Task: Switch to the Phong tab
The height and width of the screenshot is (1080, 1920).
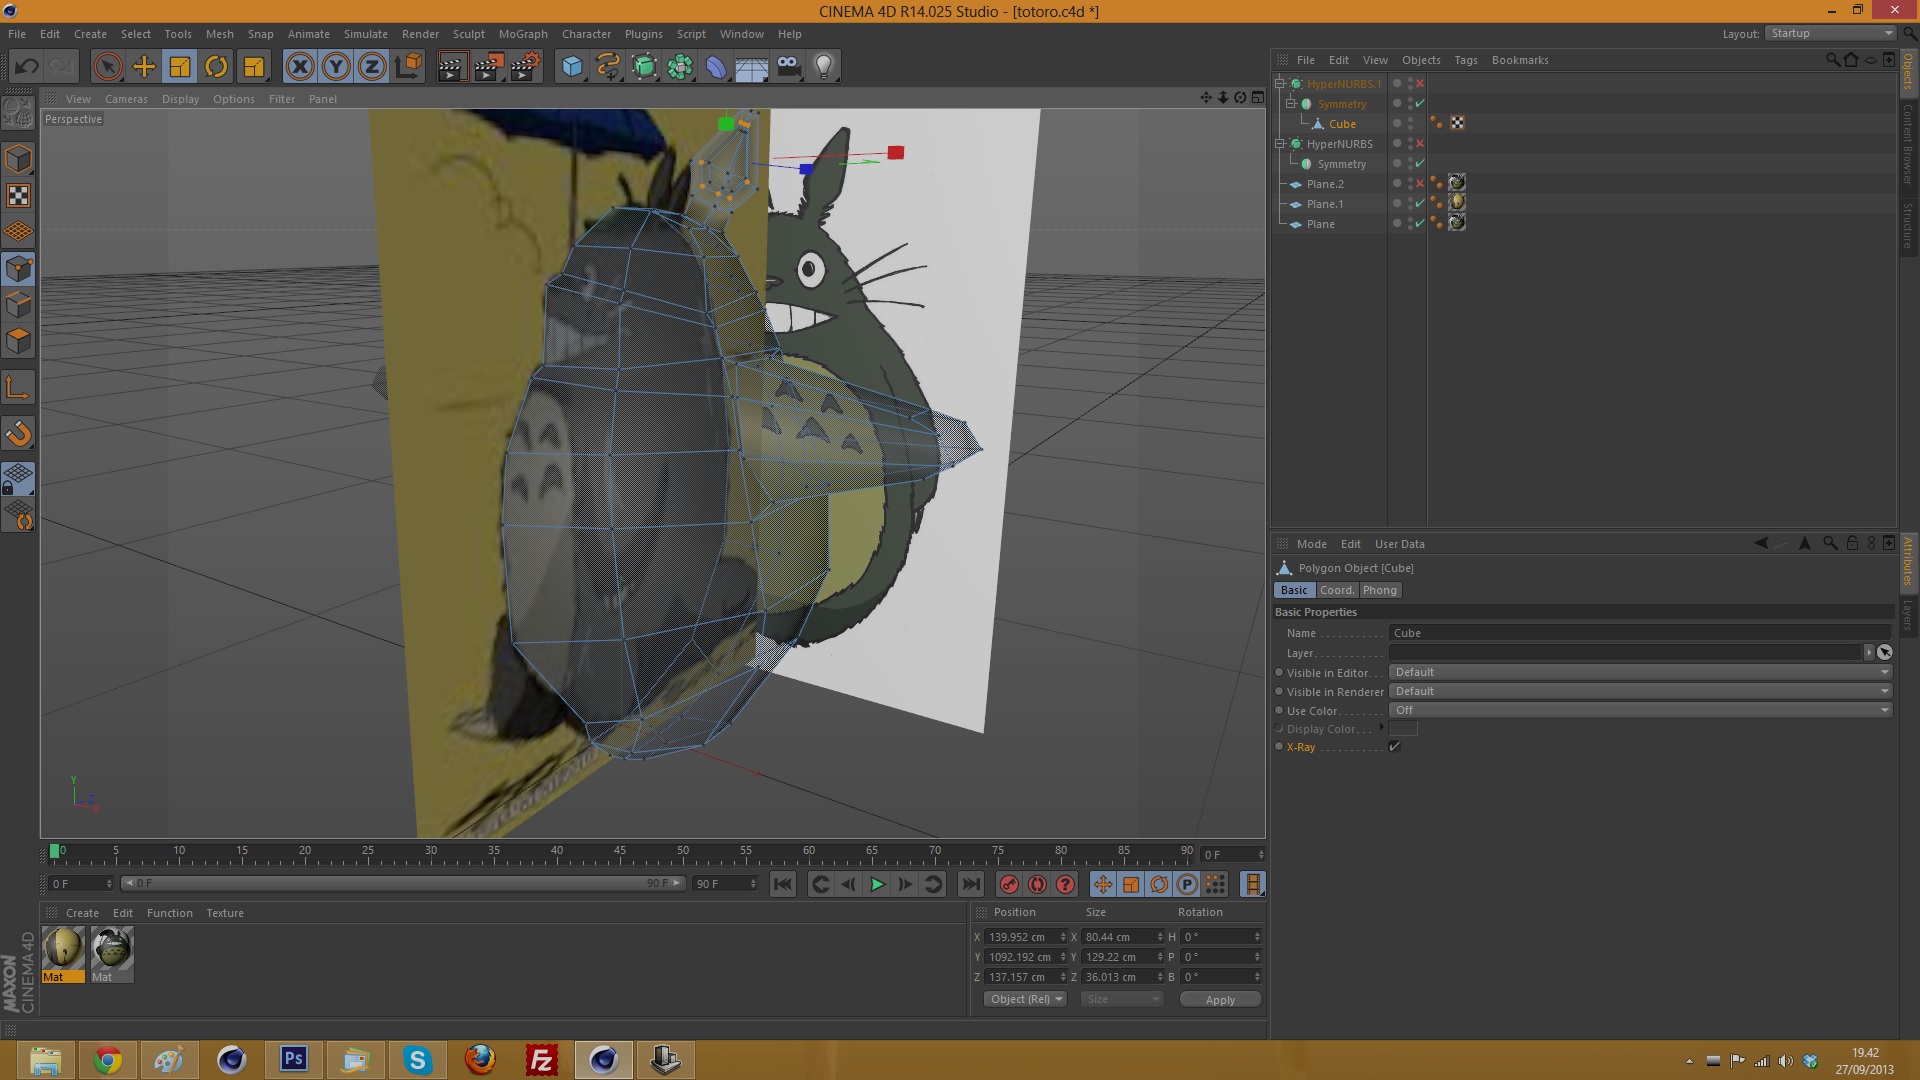Action: pos(1379,590)
